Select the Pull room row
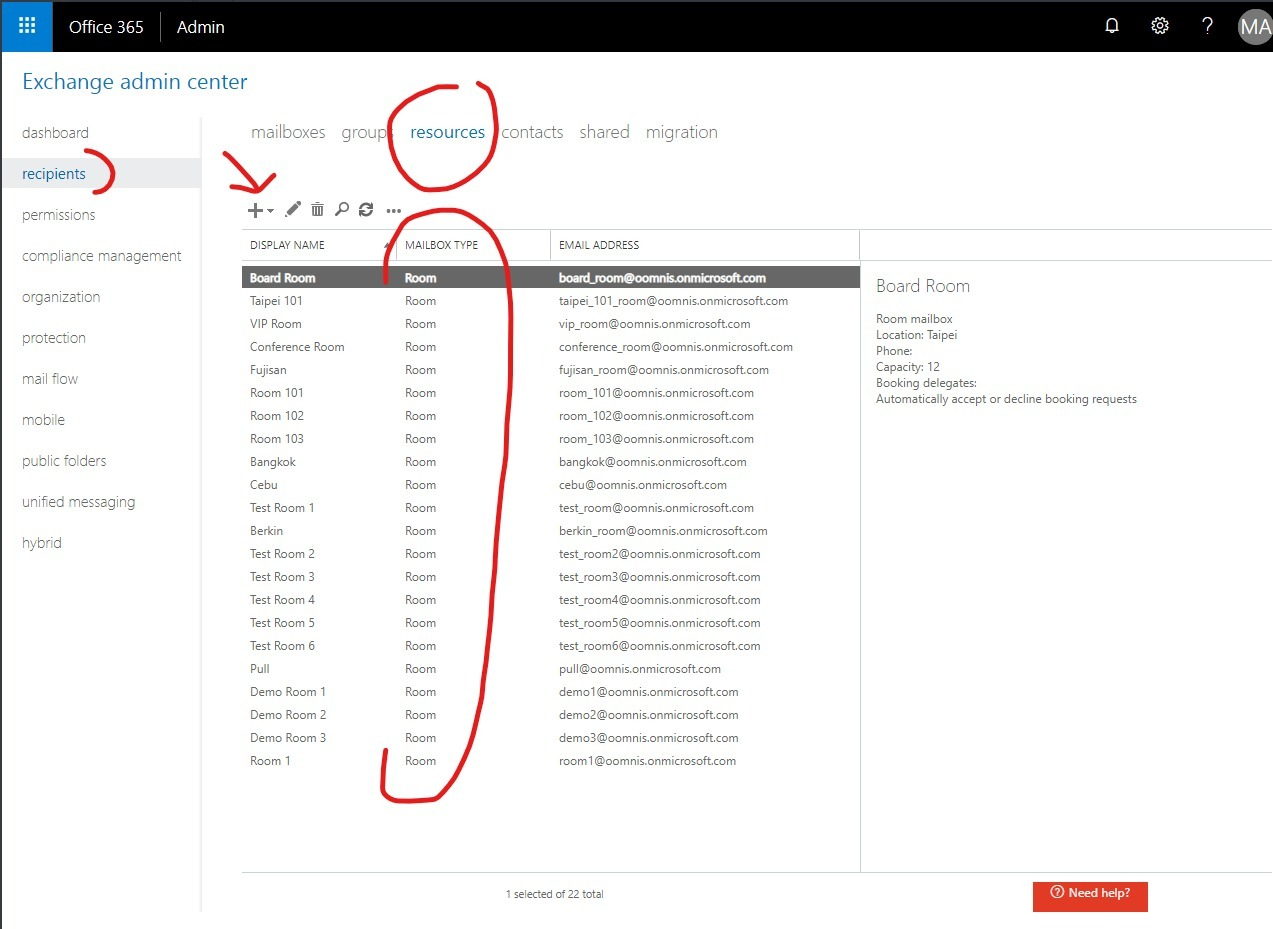1273x929 pixels. pos(551,669)
